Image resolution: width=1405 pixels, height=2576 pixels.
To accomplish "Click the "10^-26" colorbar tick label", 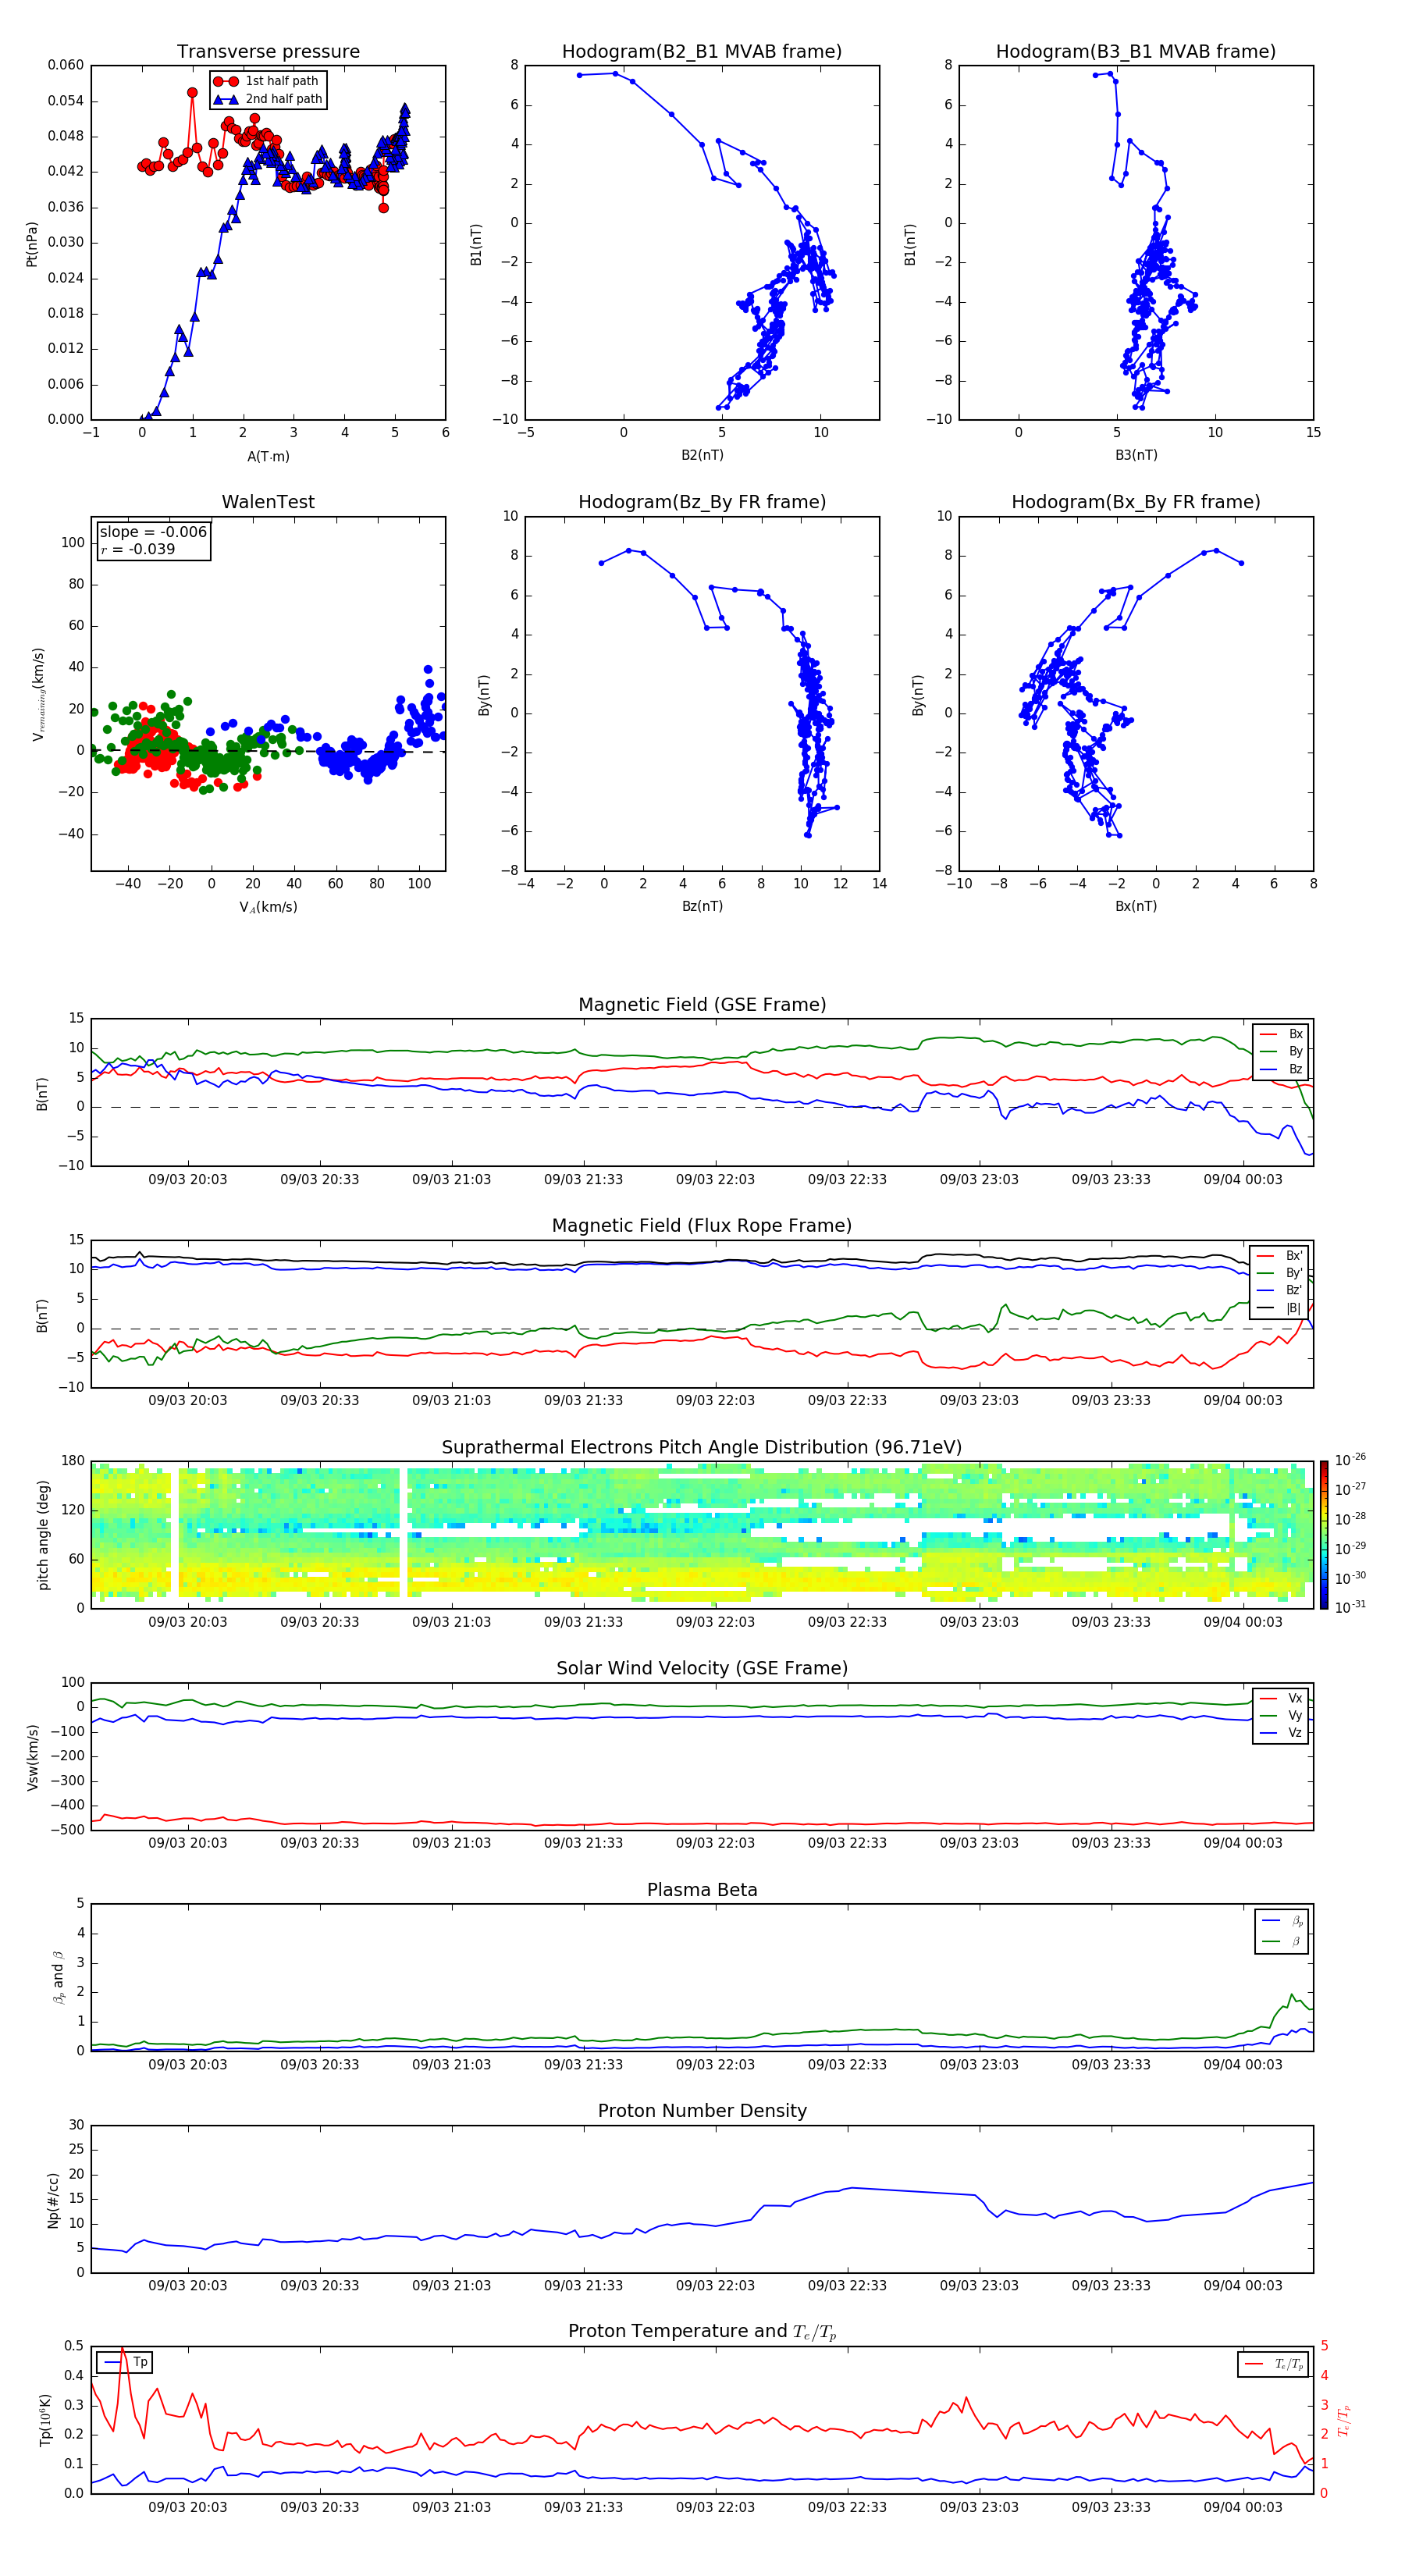I will tap(1350, 1460).
